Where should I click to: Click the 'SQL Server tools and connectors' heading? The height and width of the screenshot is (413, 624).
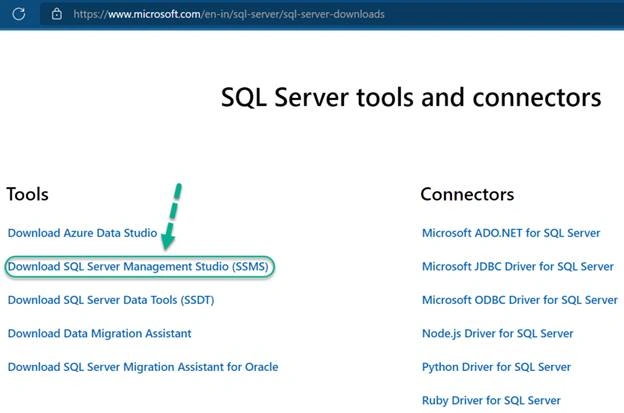pyautogui.click(x=411, y=97)
